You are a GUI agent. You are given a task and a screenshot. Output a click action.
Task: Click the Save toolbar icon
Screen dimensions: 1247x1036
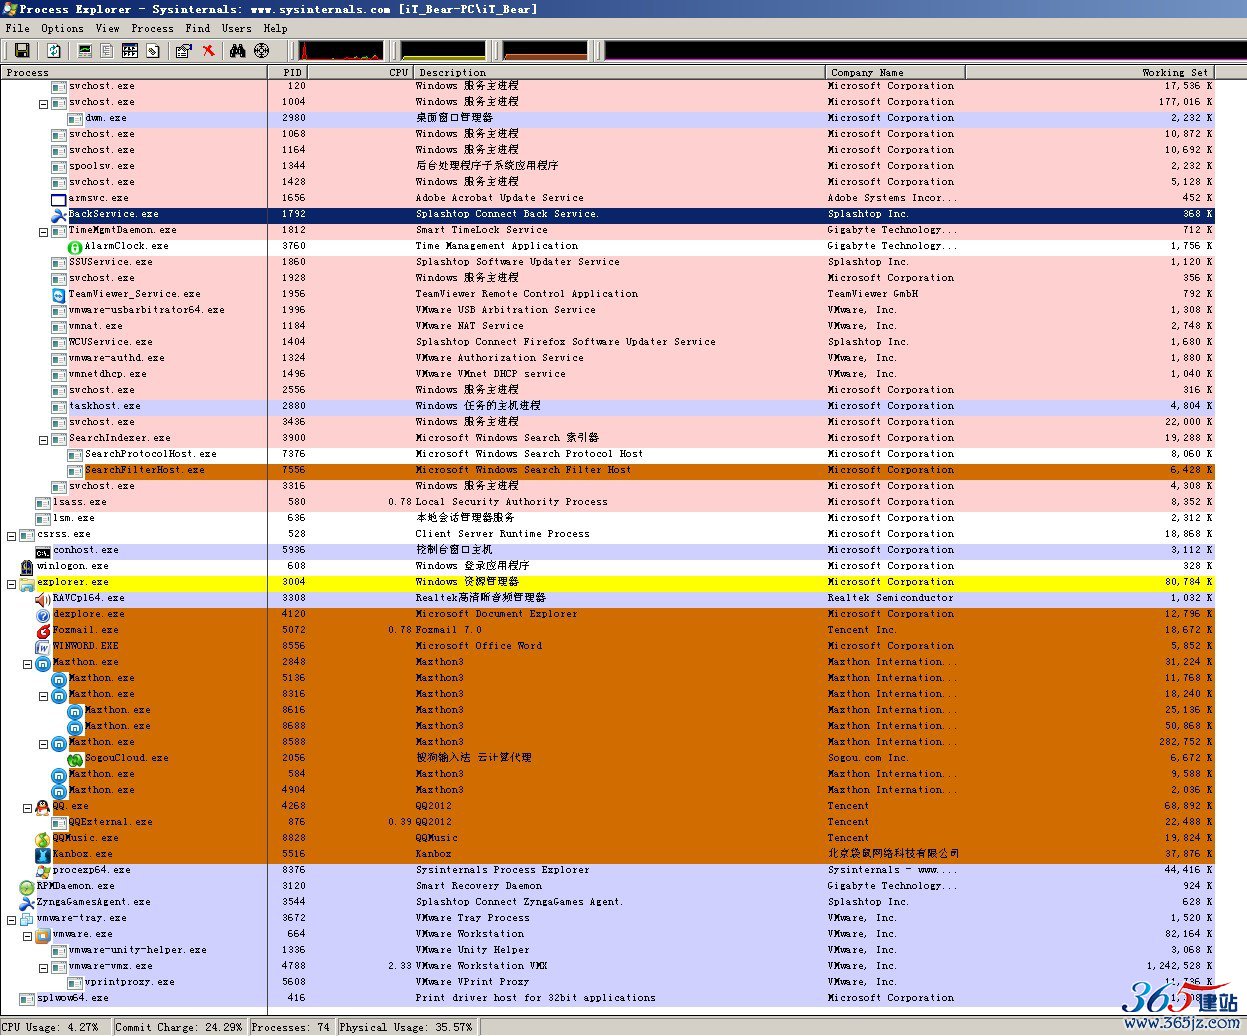21,50
